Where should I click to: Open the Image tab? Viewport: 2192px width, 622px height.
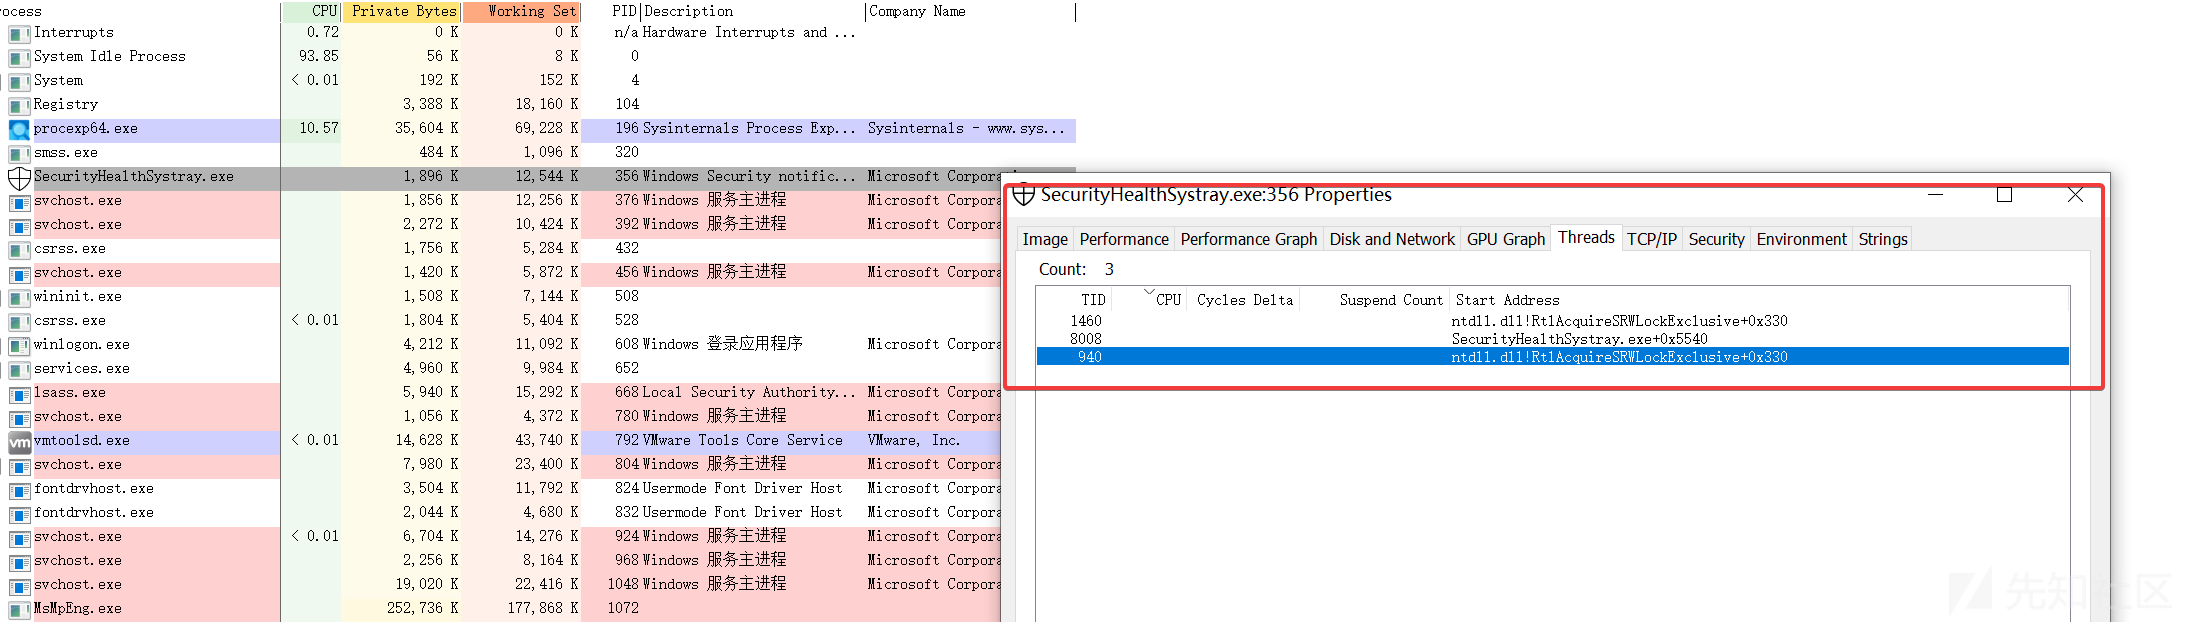tap(1045, 239)
